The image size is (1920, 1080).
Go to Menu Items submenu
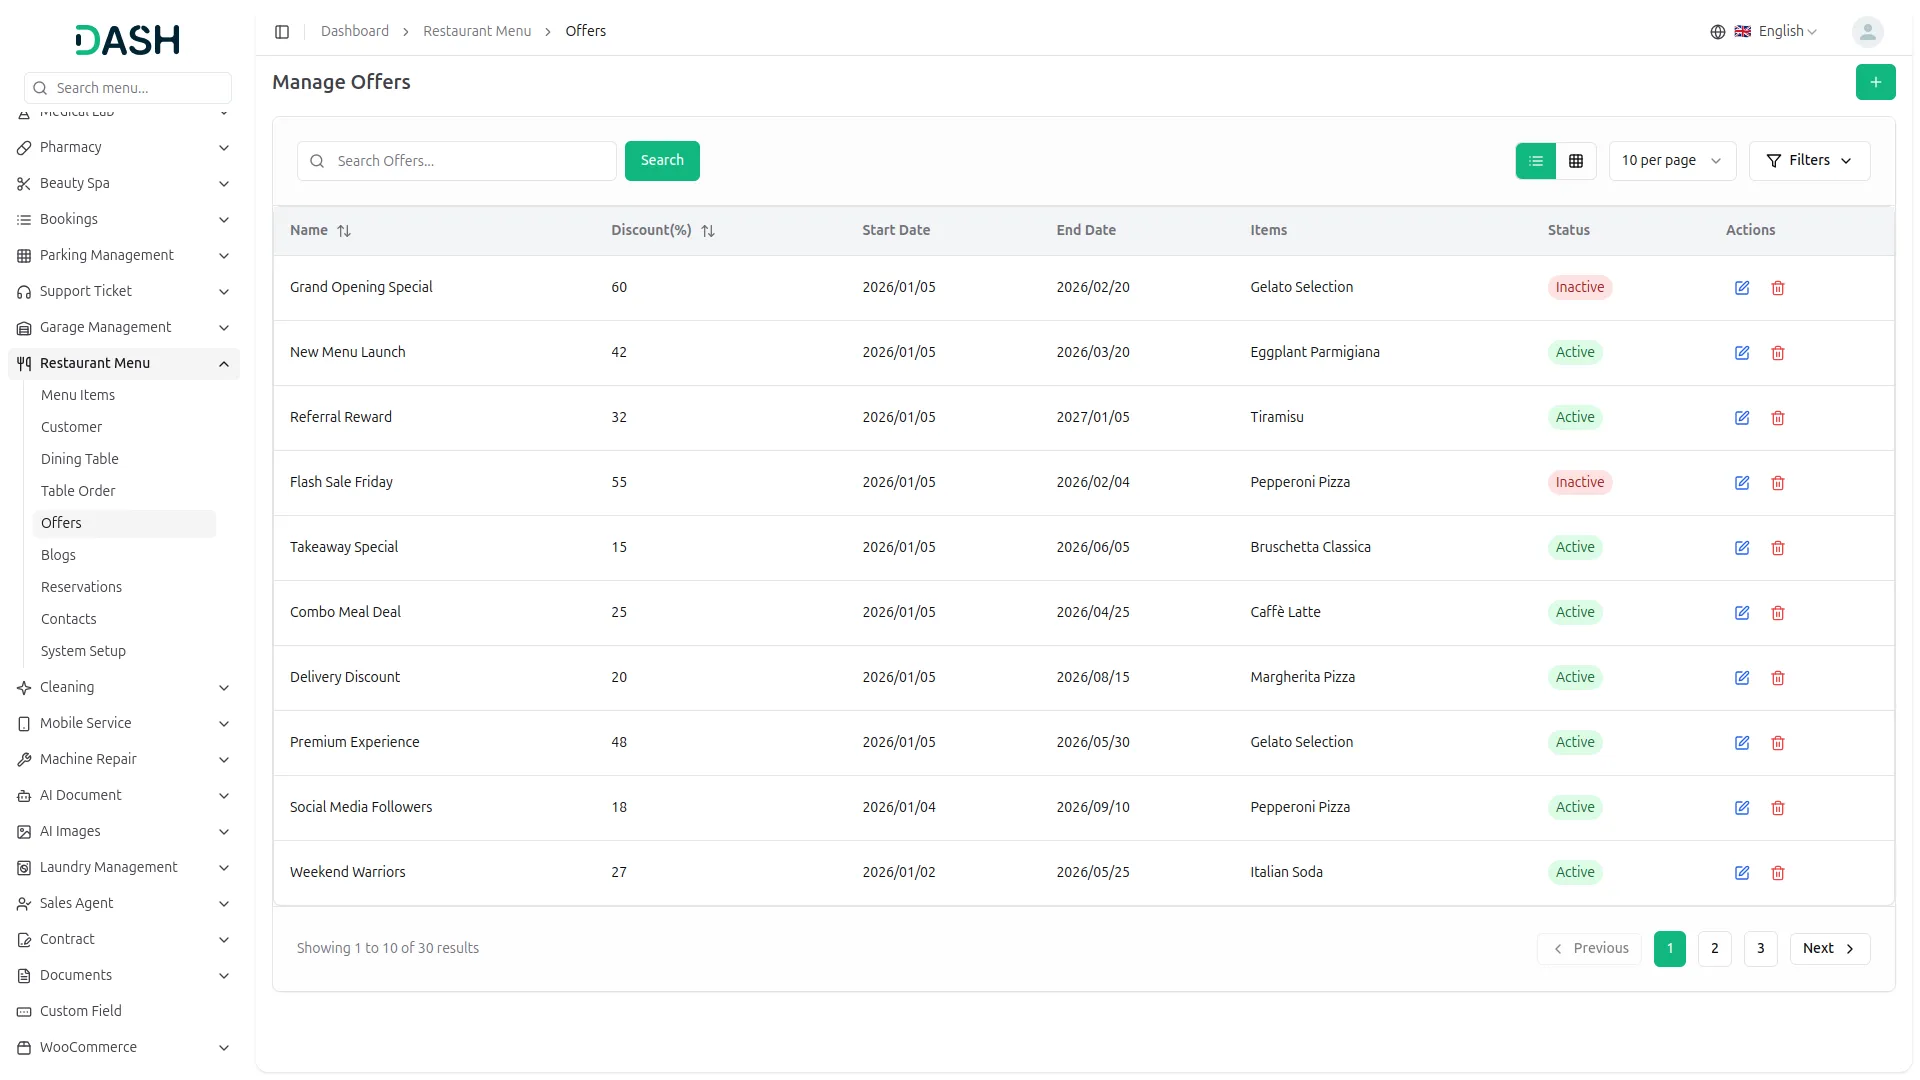point(77,395)
